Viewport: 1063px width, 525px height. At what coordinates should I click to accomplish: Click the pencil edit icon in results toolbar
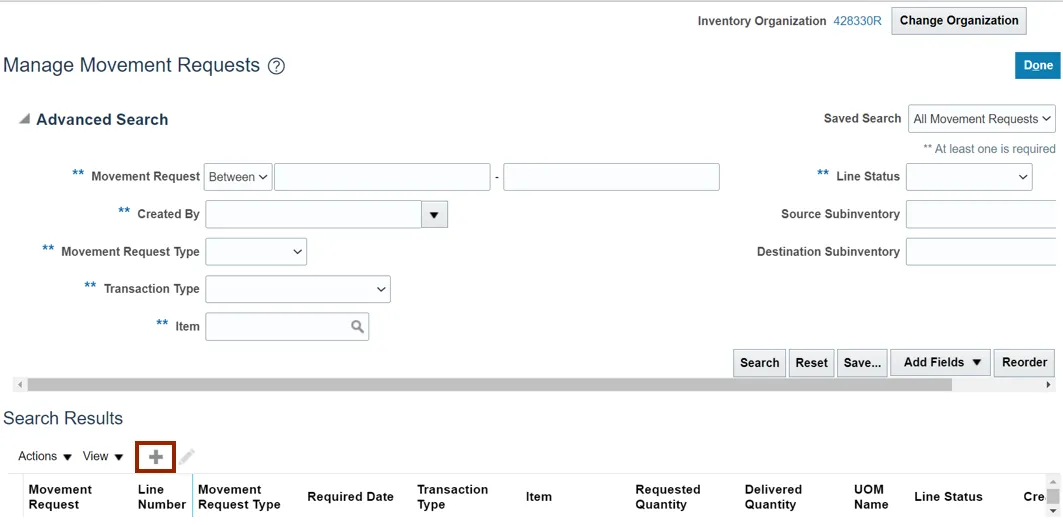coord(187,457)
